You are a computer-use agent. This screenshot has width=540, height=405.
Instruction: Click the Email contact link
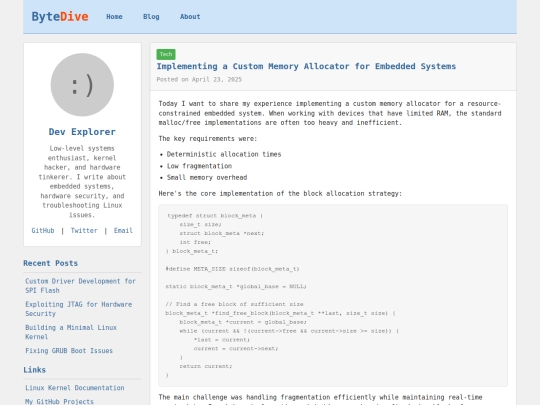pyautogui.click(x=123, y=230)
